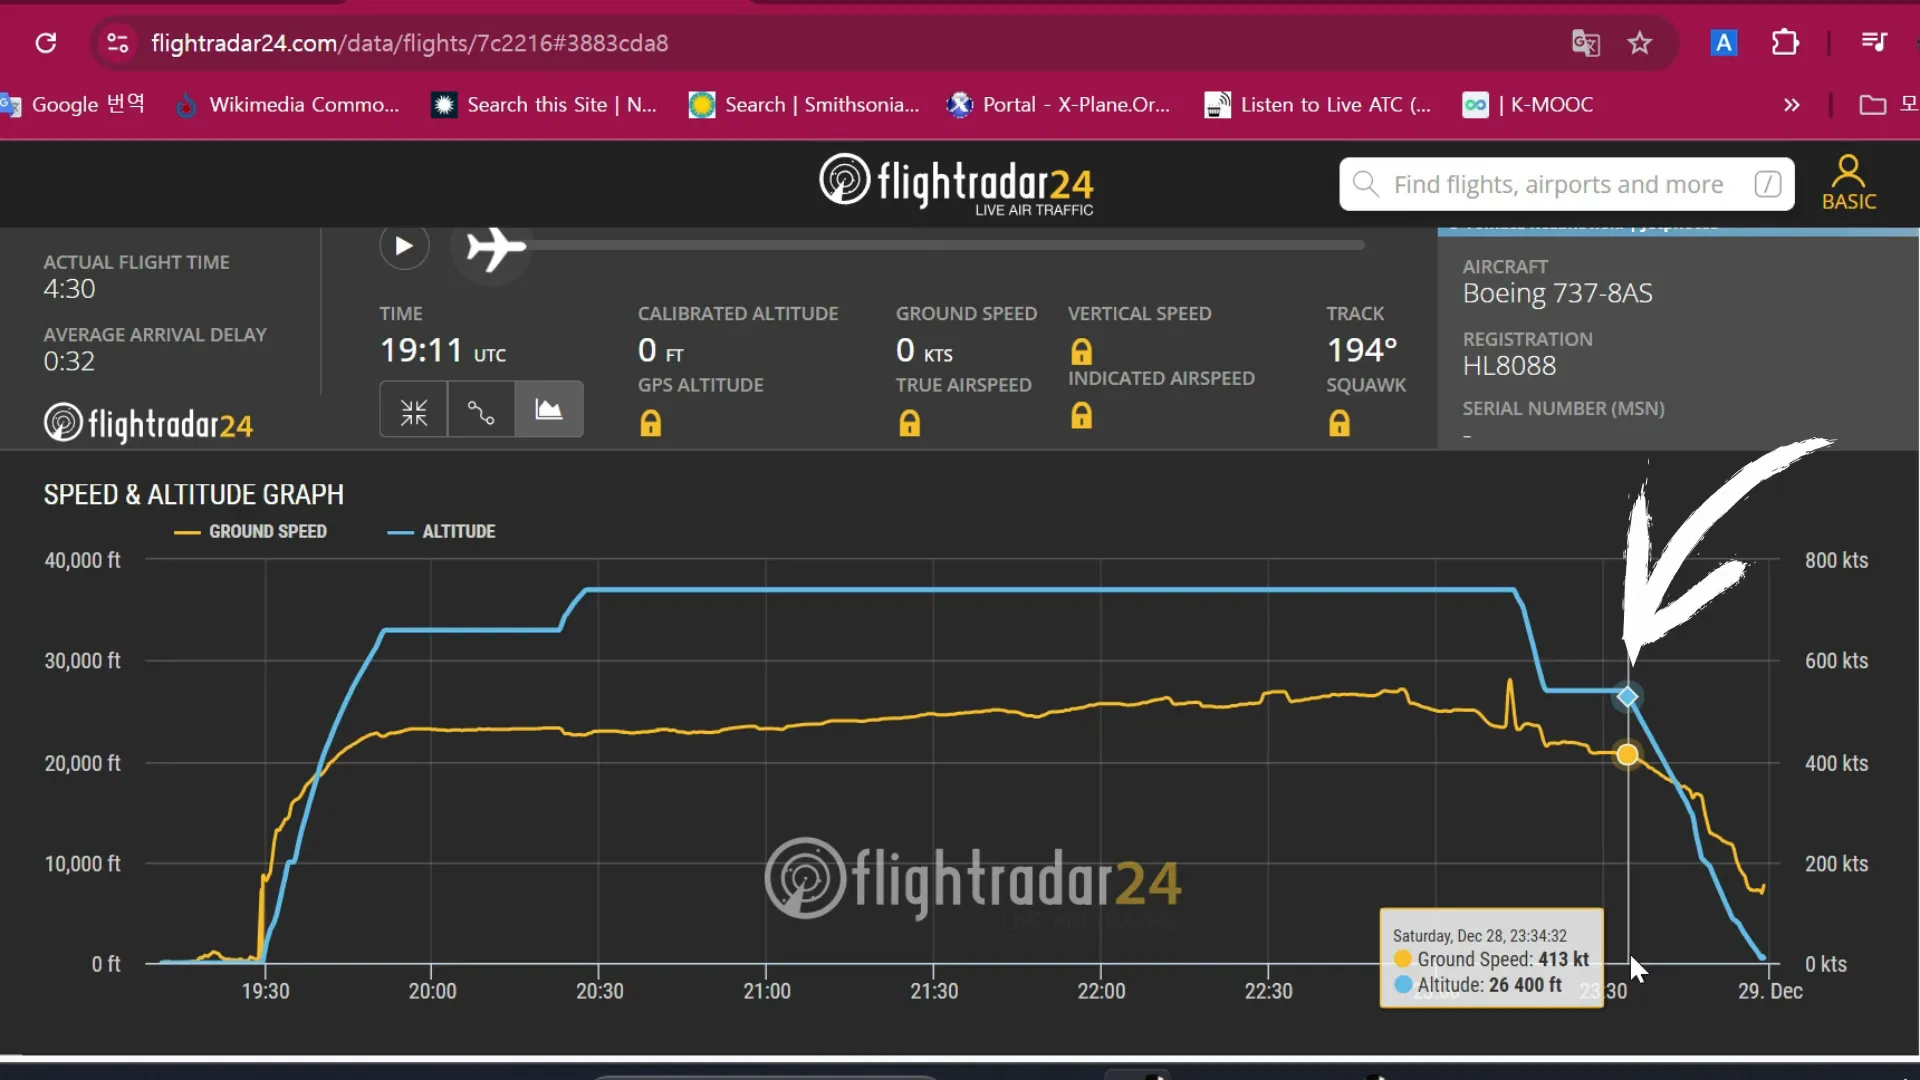Toggle the GPS altitude lock icon
Viewport: 1920px width, 1080px height.
650,422
